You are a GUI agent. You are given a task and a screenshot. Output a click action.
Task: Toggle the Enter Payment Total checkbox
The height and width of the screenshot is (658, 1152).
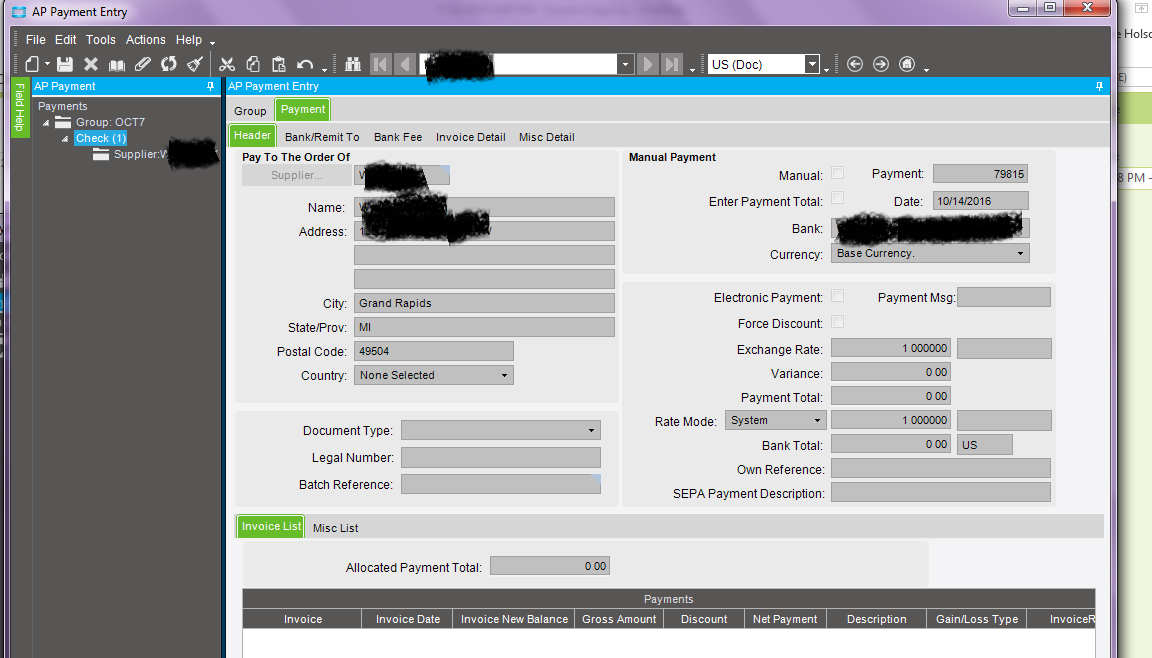(838, 198)
